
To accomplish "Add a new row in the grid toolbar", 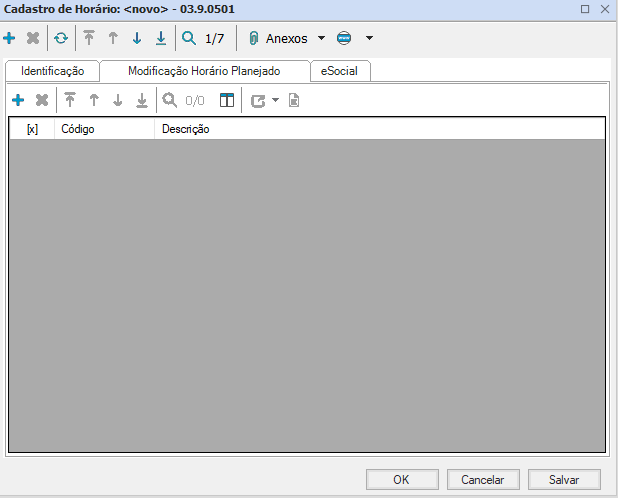I will [x=18, y=100].
